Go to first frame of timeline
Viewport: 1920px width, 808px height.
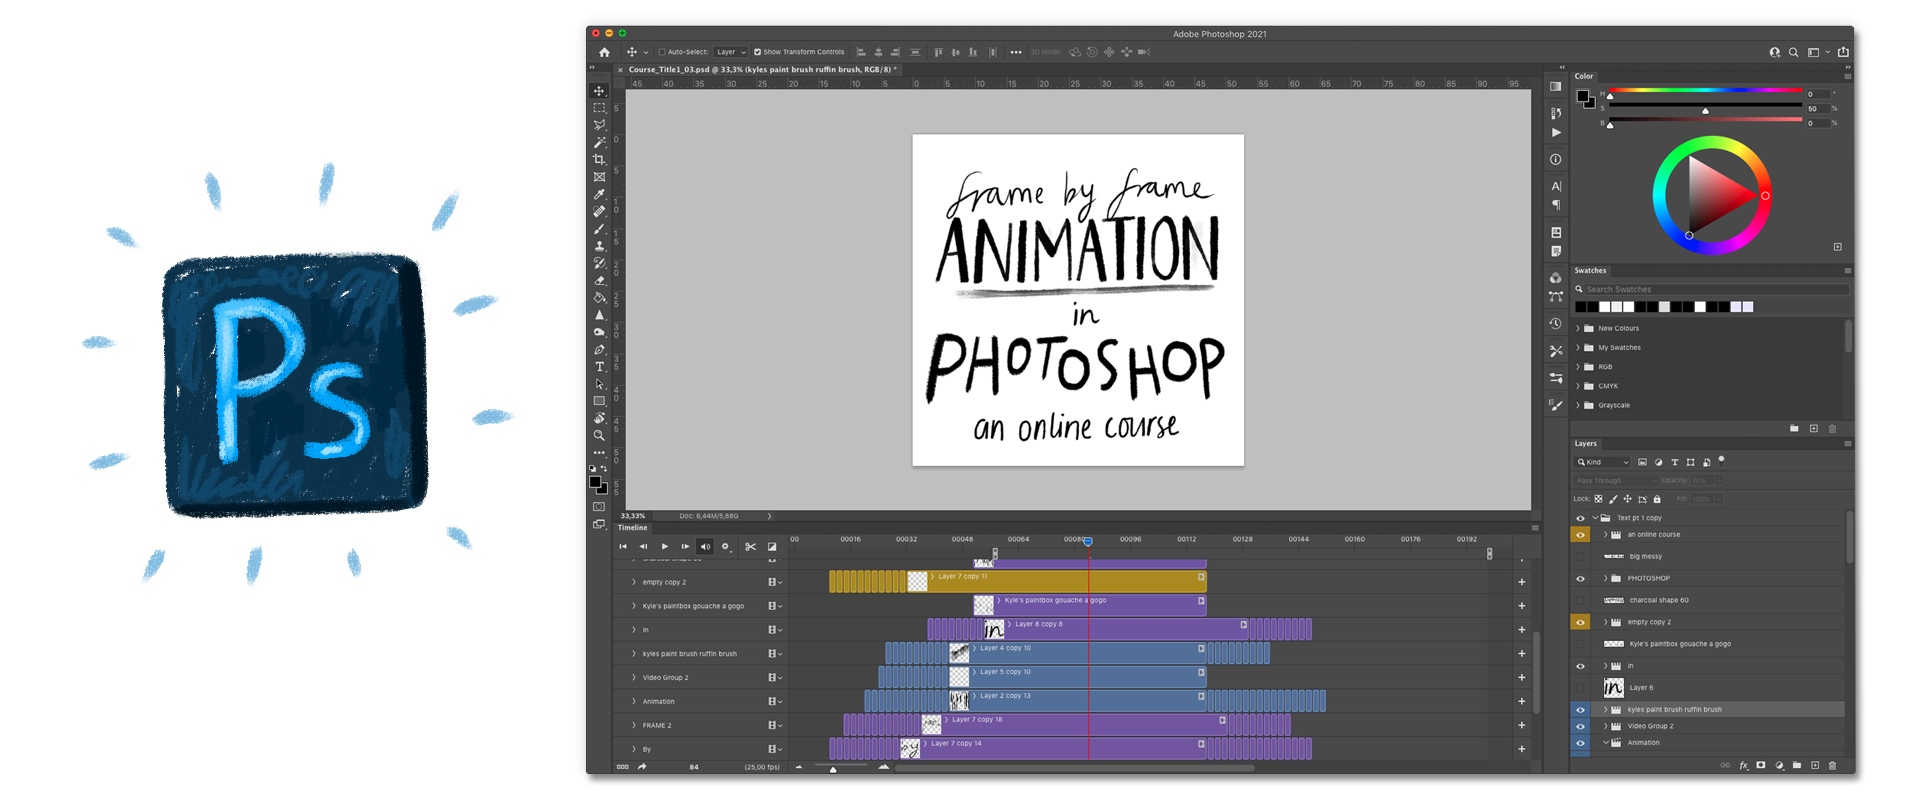[623, 547]
